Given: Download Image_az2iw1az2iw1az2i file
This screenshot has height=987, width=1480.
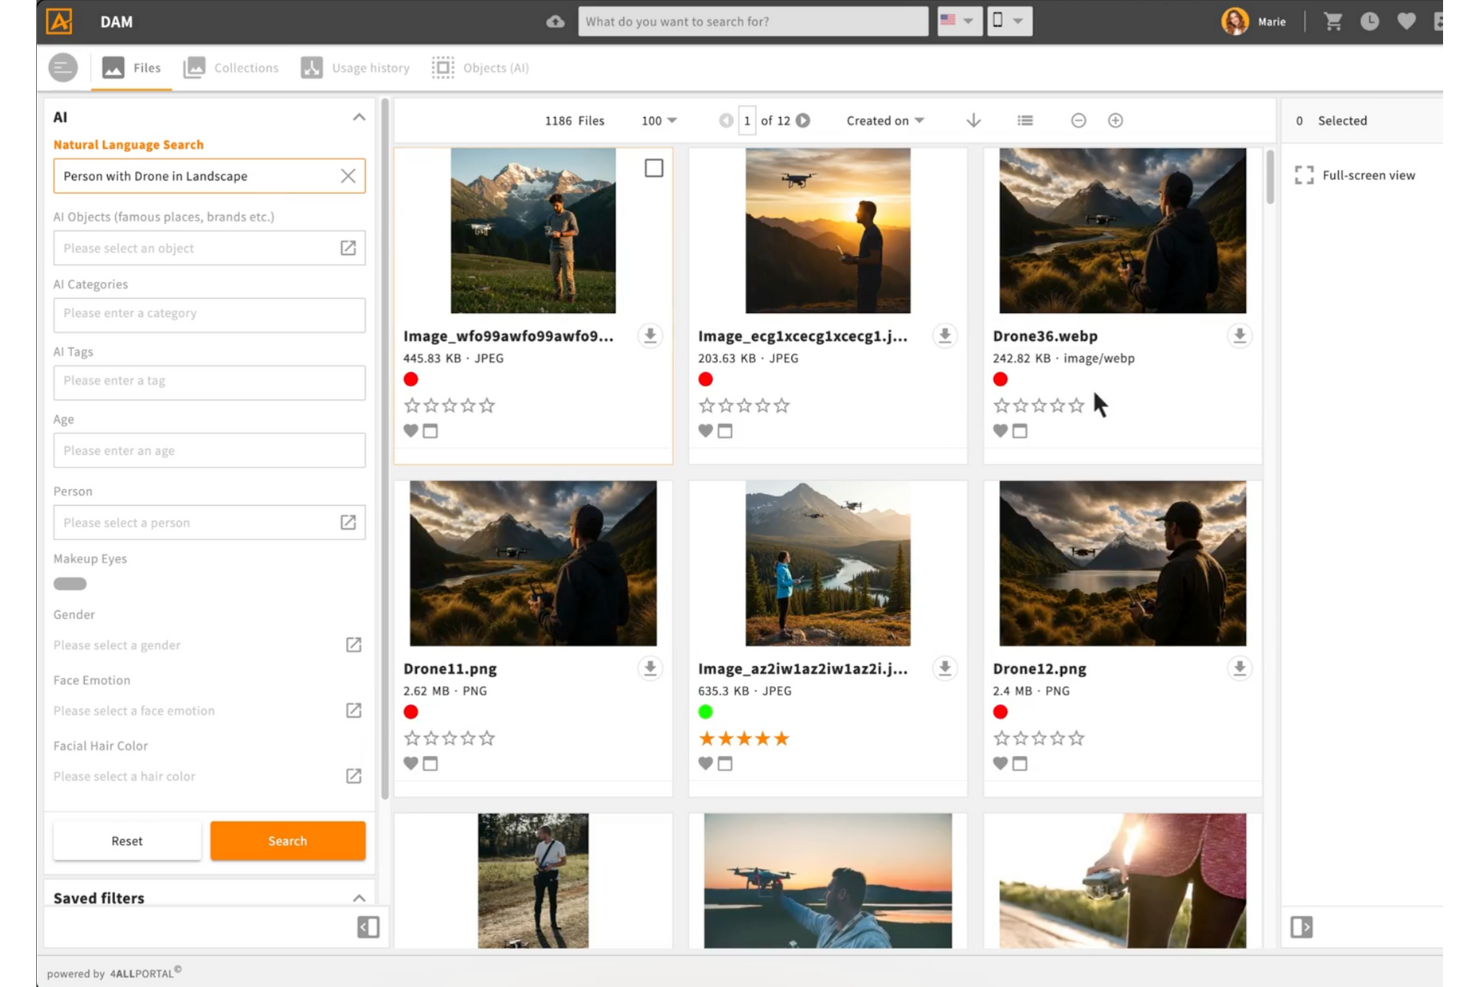Looking at the screenshot, I should click(x=945, y=669).
